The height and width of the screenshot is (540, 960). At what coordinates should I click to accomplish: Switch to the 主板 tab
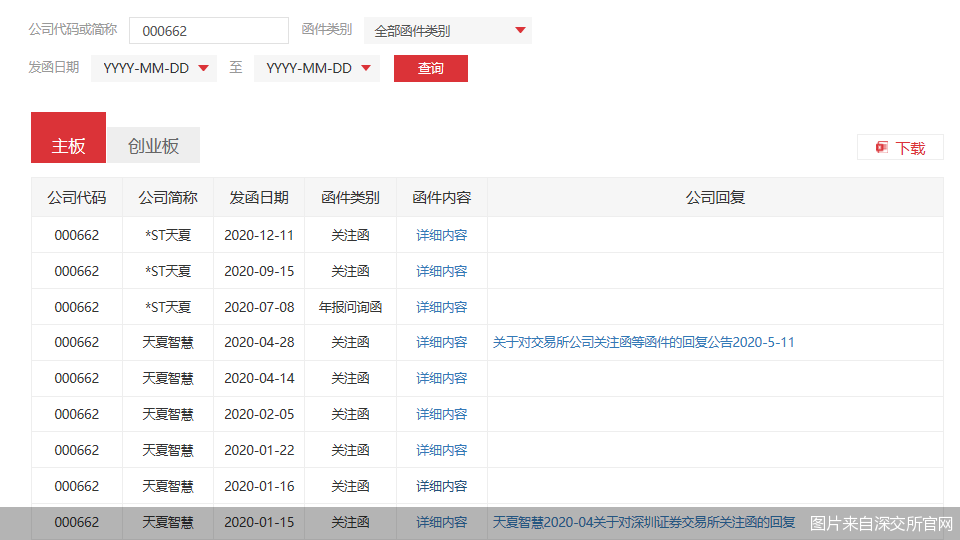(x=69, y=138)
